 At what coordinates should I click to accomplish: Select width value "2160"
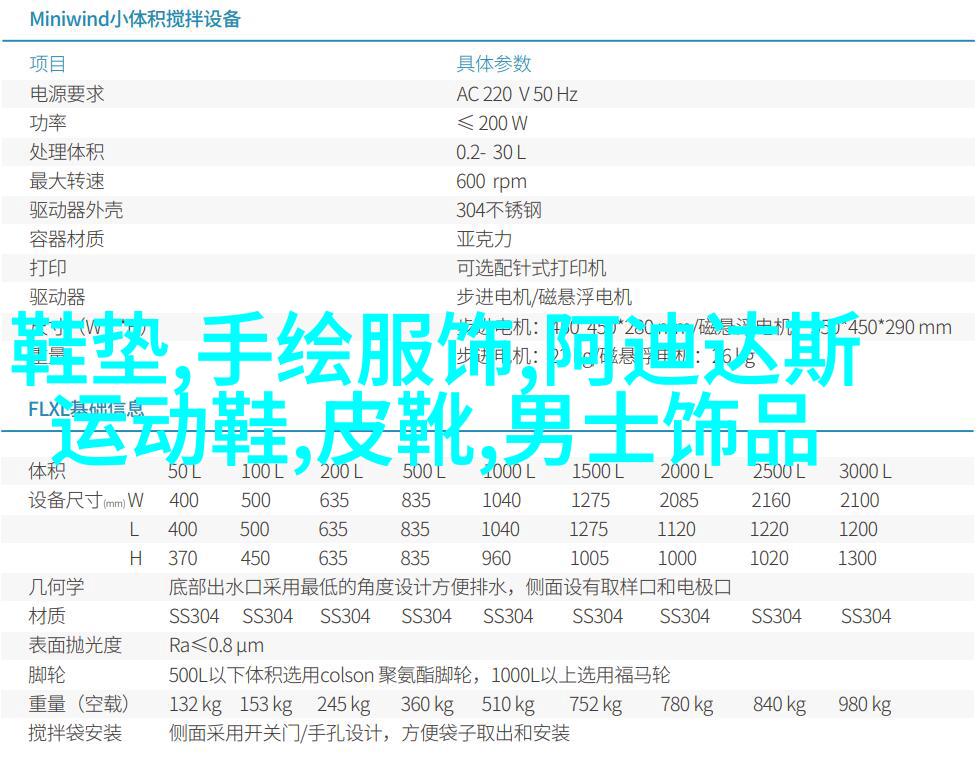coord(771,500)
